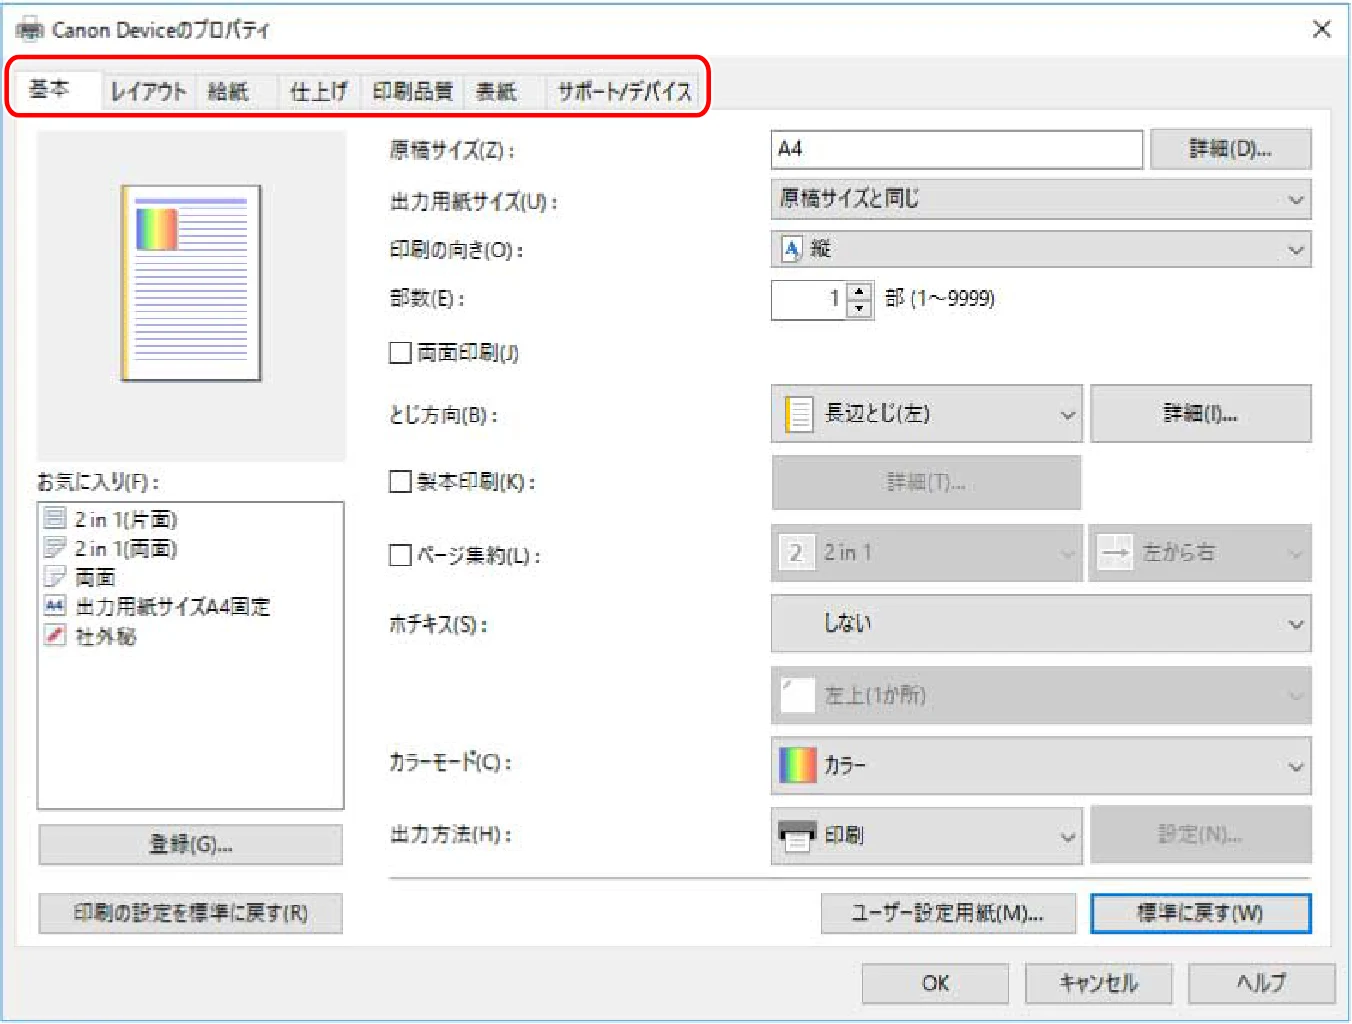Click the 部数 copies number field

click(x=808, y=299)
